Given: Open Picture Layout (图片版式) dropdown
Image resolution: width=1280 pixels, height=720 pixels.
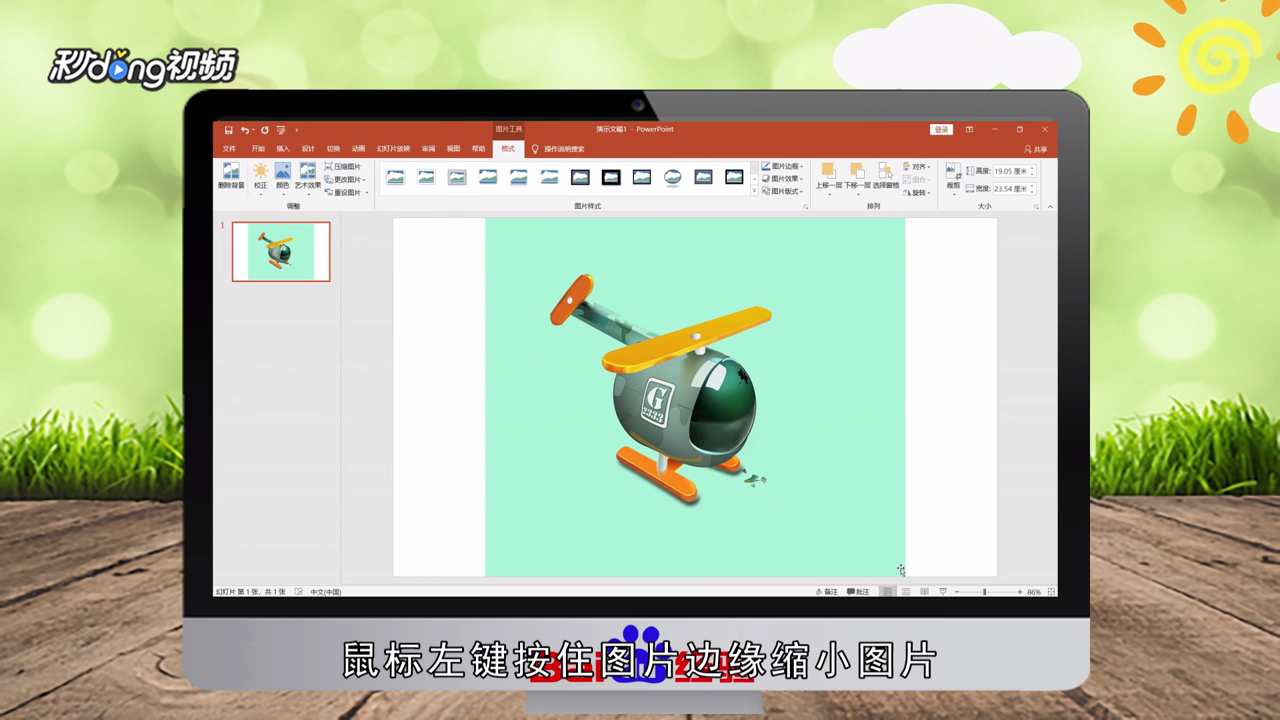Looking at the screenshot, I should click(782, 191).
